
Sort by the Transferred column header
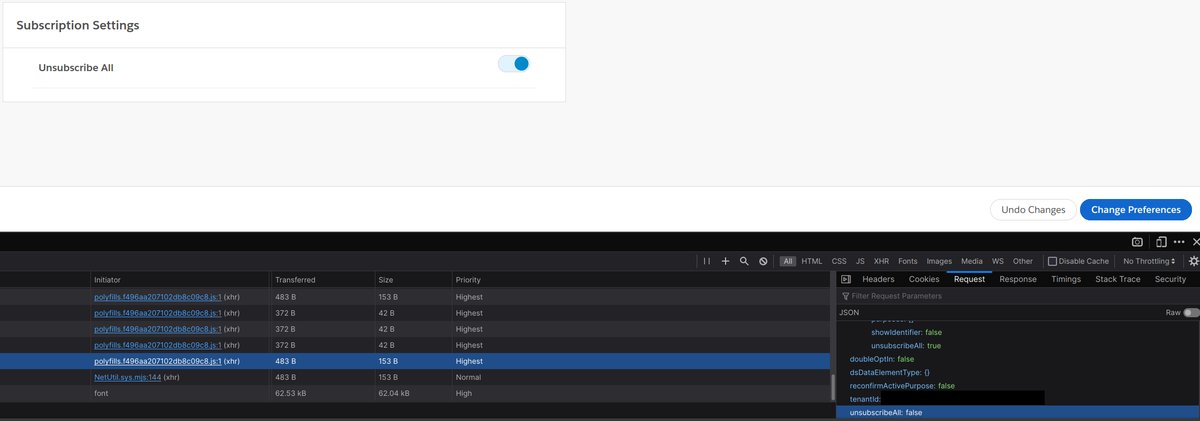click(x=321, y=279)
